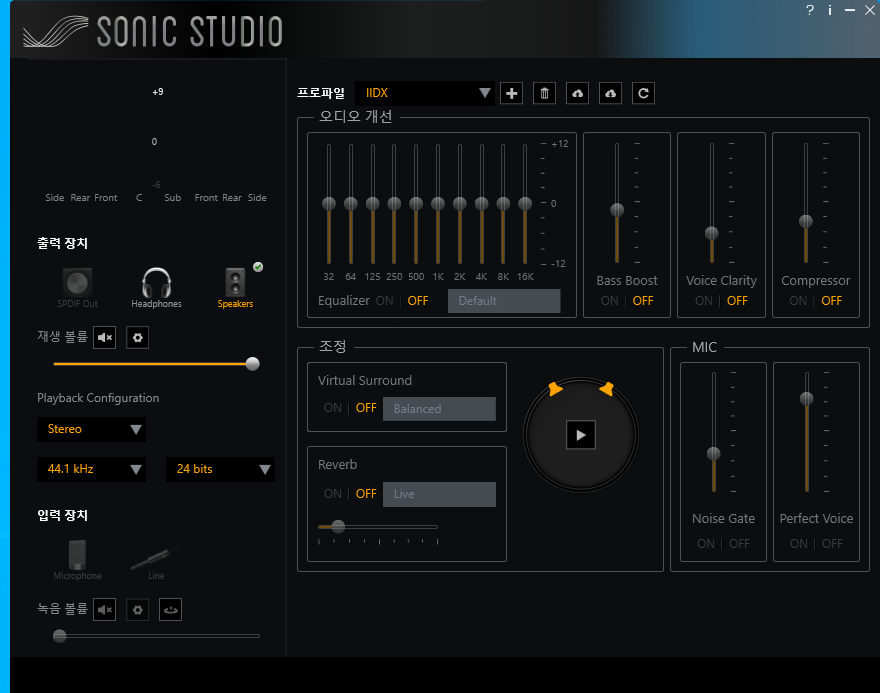Click first cloud icon beside trash

578,93
